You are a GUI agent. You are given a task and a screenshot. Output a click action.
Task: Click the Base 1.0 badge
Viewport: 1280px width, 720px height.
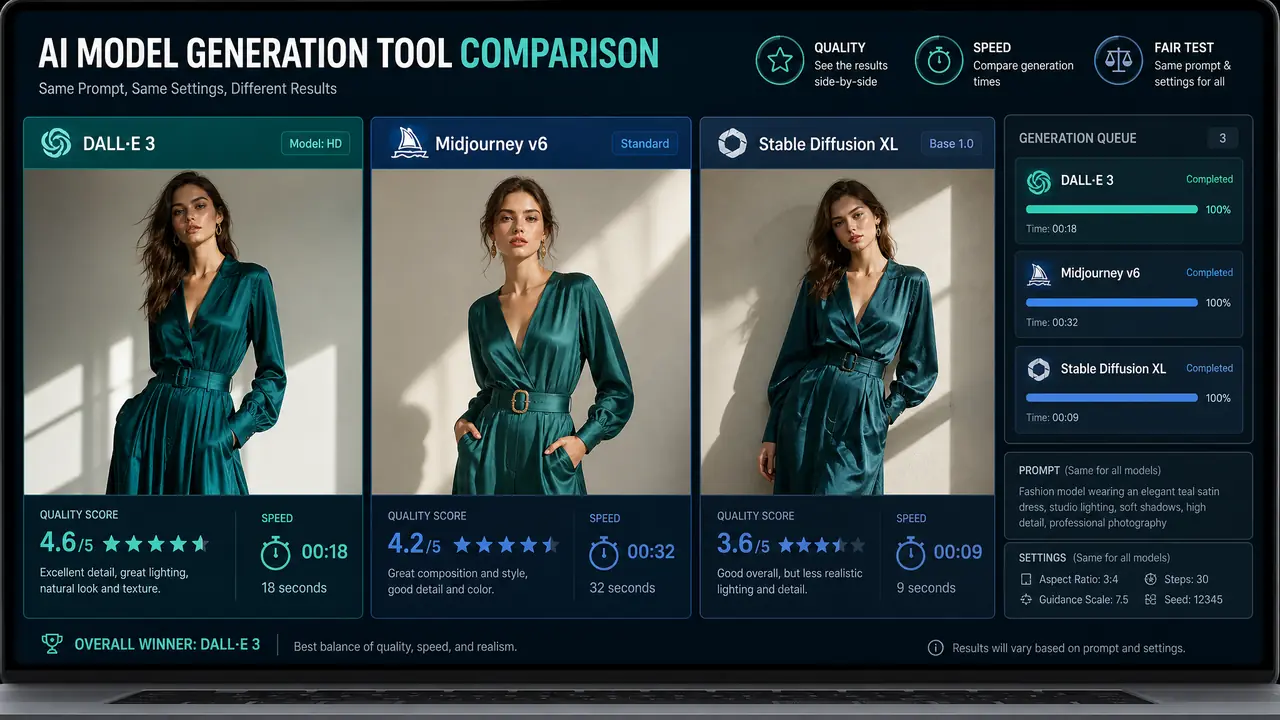951,143
